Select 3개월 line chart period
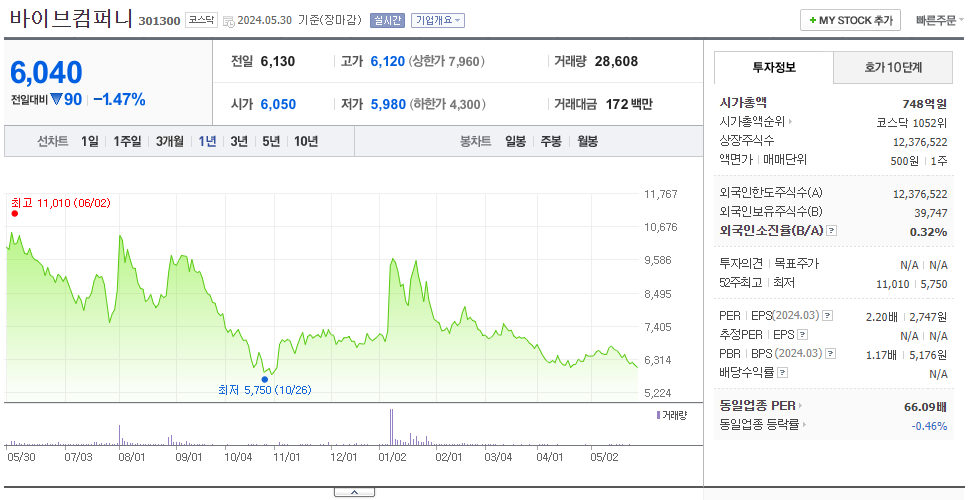Screen dimensions: 968x500 (x=169, y=141)
